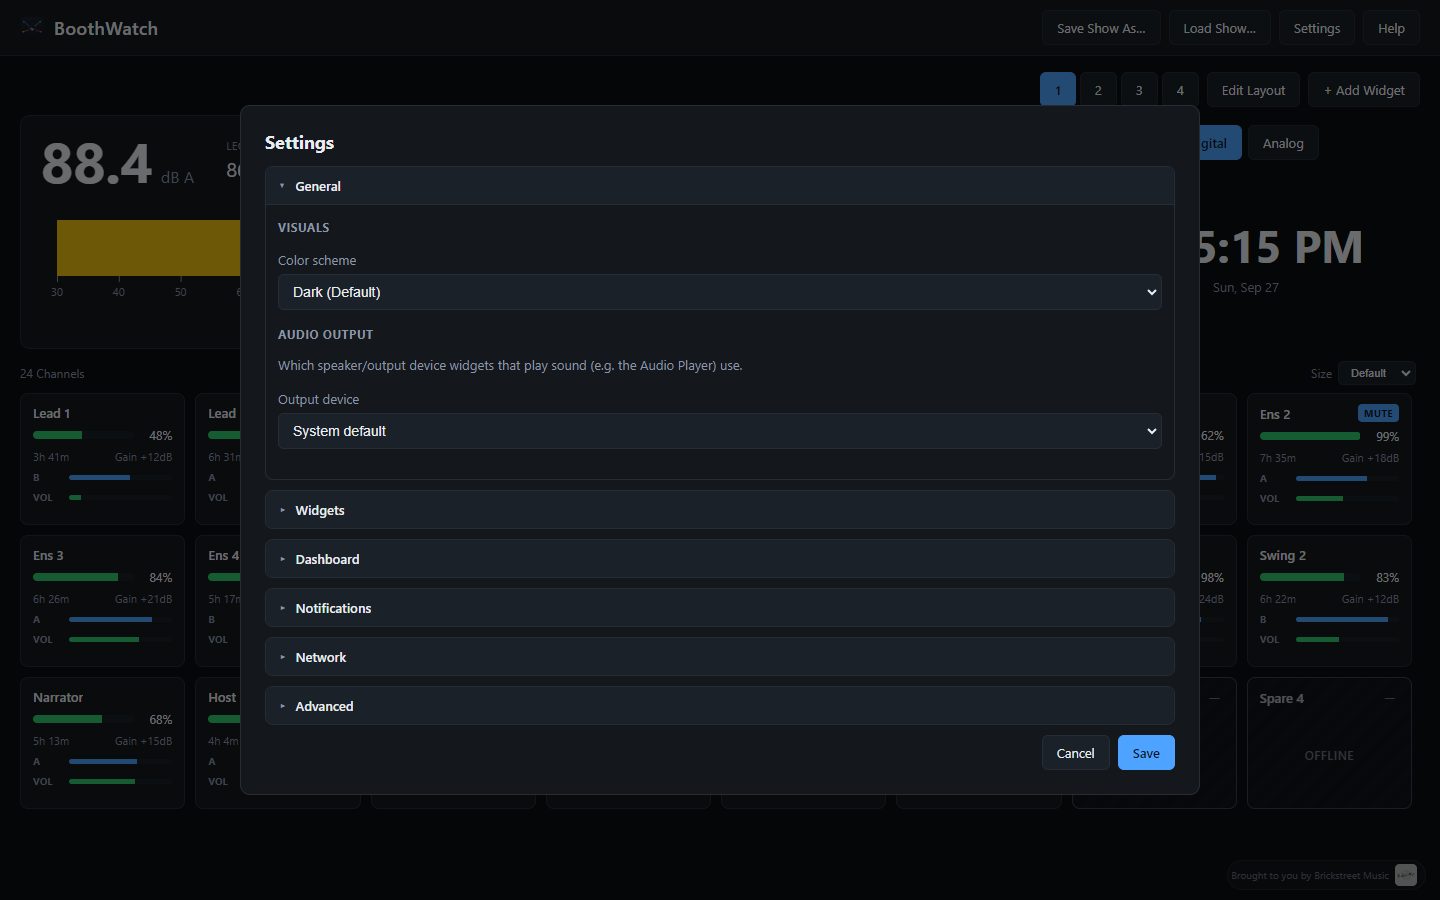Switch to dashboard page 4
The image size is (1440, 900).
[x=1180, y=90]
